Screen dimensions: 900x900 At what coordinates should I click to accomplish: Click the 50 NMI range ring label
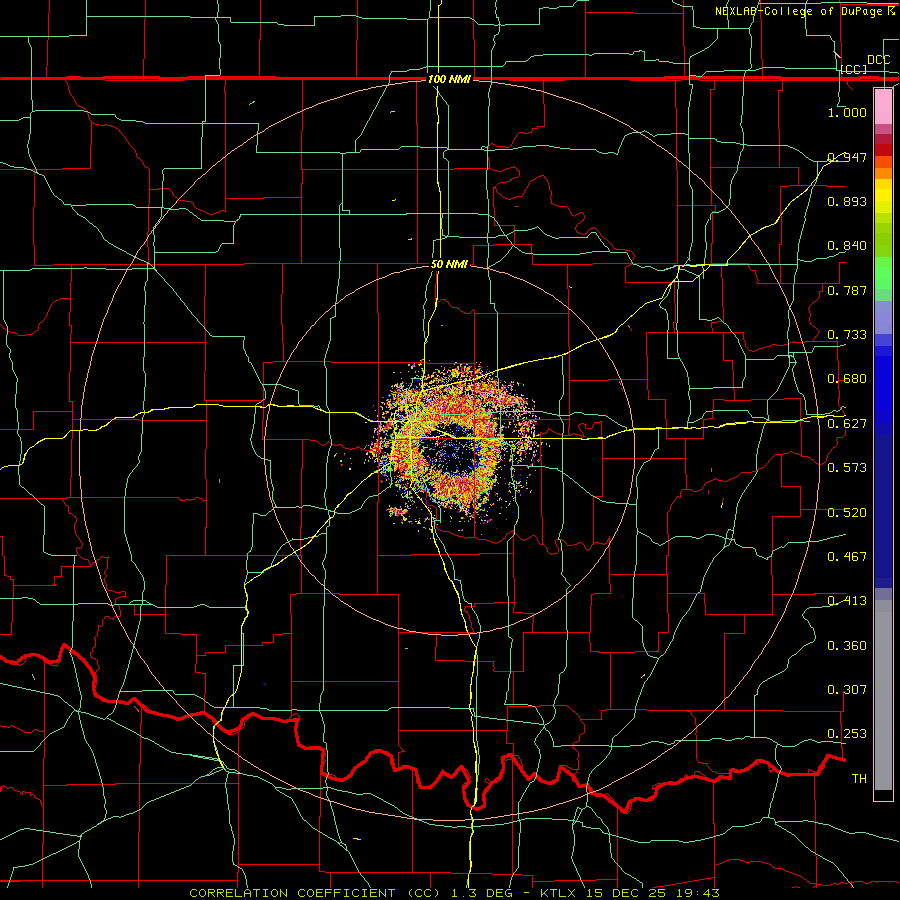[x=449, y=264]
